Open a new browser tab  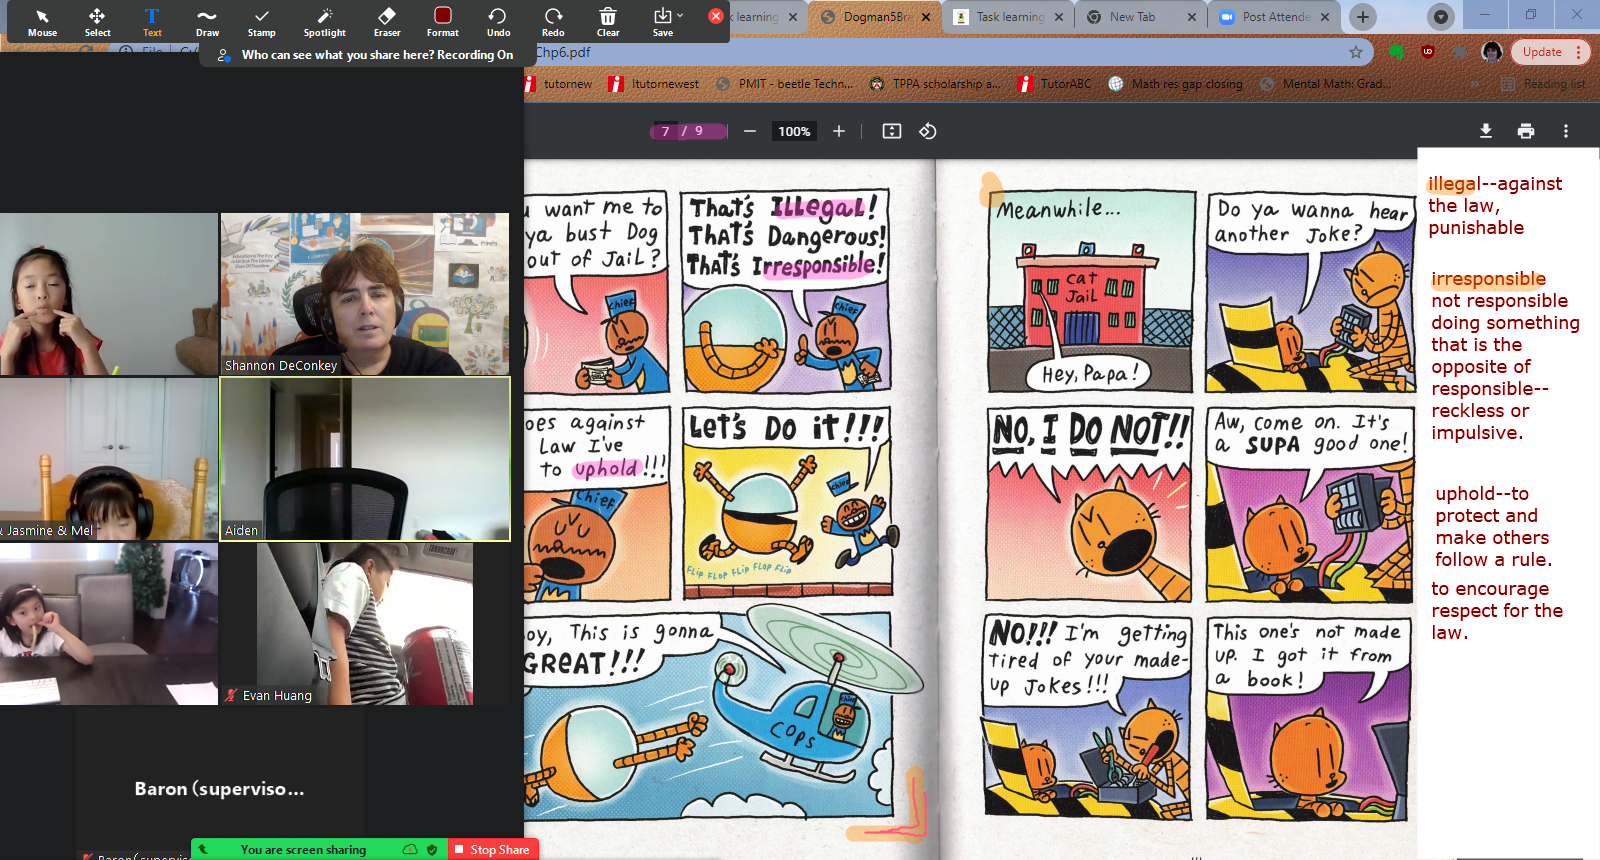(x=1363, y=17)
